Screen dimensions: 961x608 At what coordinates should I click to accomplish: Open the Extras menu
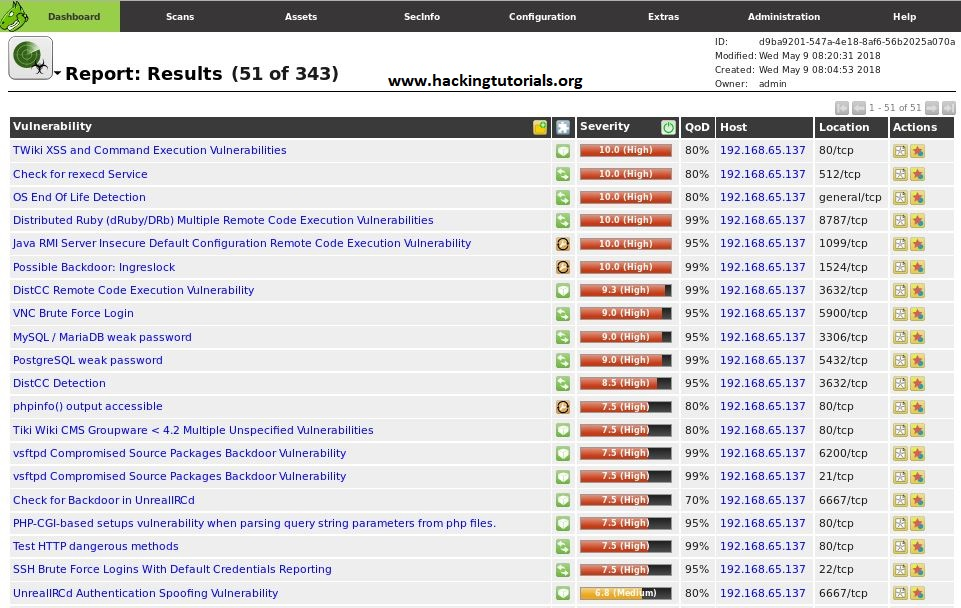(663, 17)
